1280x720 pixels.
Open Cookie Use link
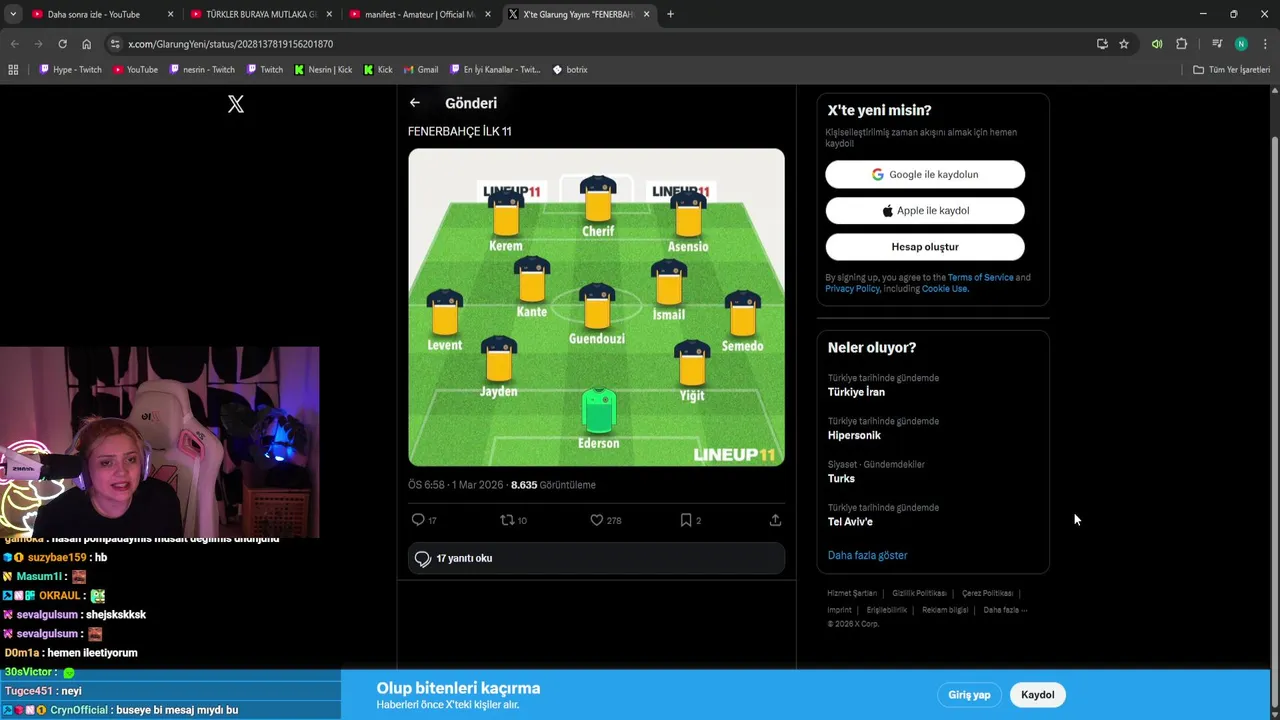[945, 289]
